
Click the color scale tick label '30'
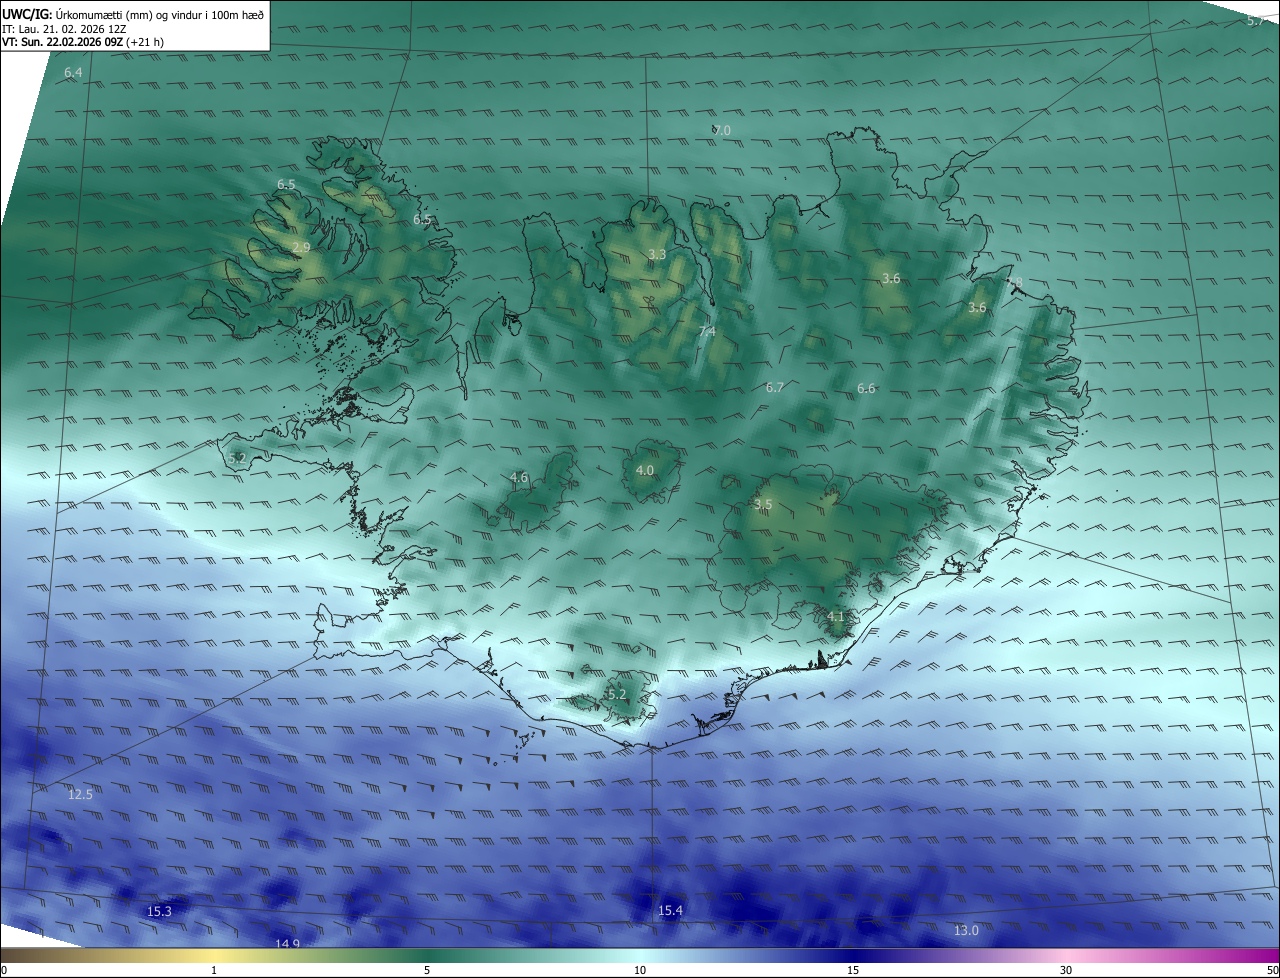click(x=1066, y=970)
